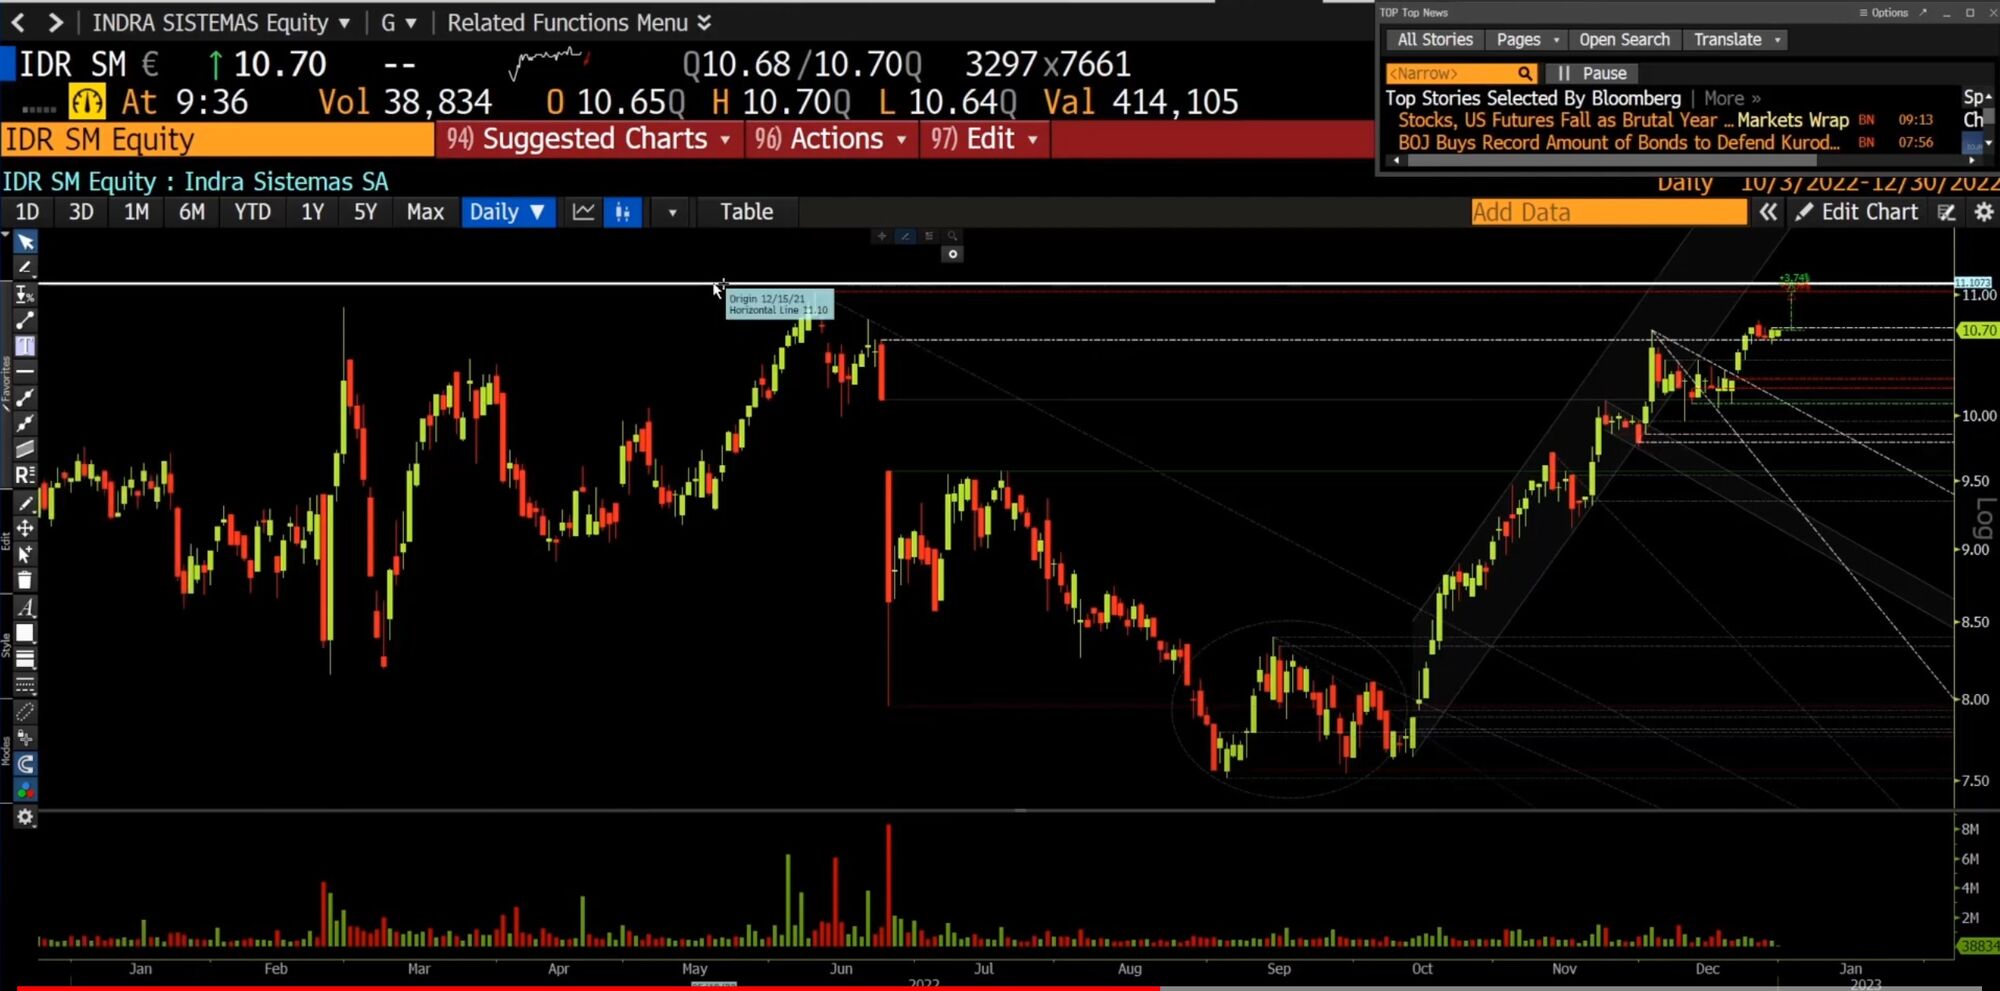2000x991 pixels.
Task: Select the 1D time range
Action: tap(27, 212)
